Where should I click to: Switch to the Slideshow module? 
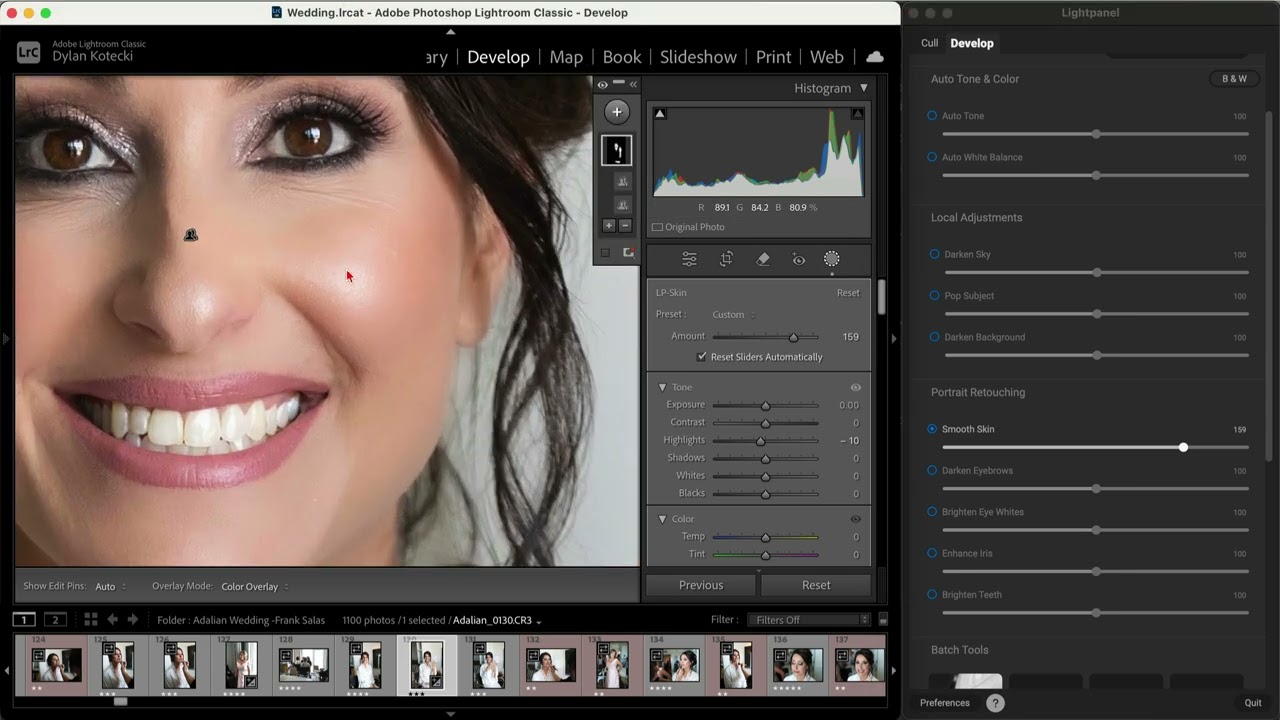pos(698,57)
